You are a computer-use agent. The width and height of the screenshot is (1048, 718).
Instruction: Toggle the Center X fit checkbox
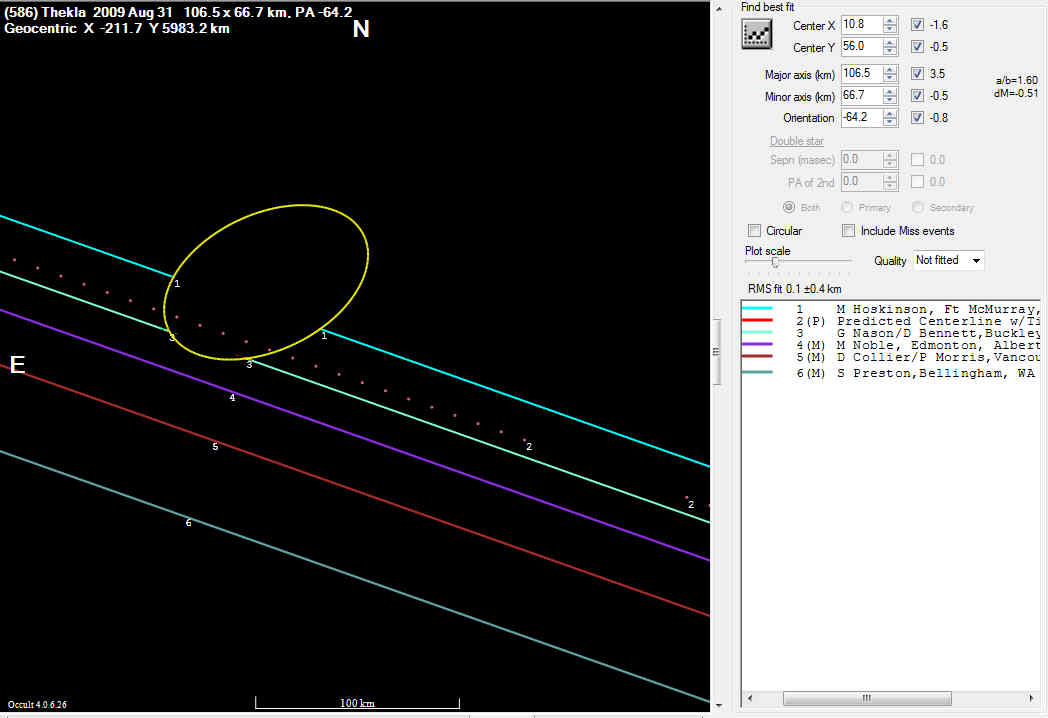pos(918,25)
